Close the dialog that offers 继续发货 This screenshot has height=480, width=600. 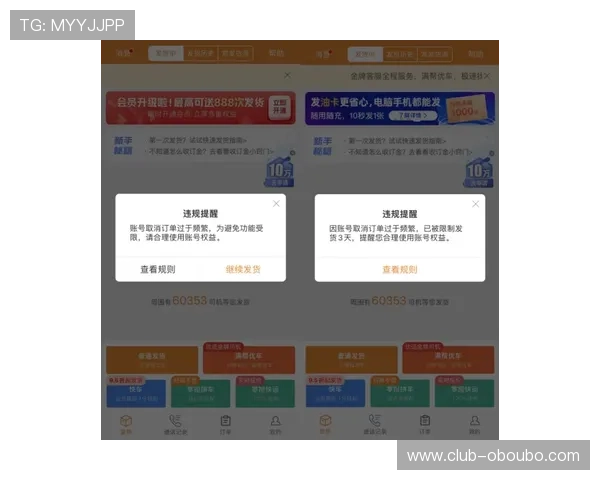pos(276,204)
